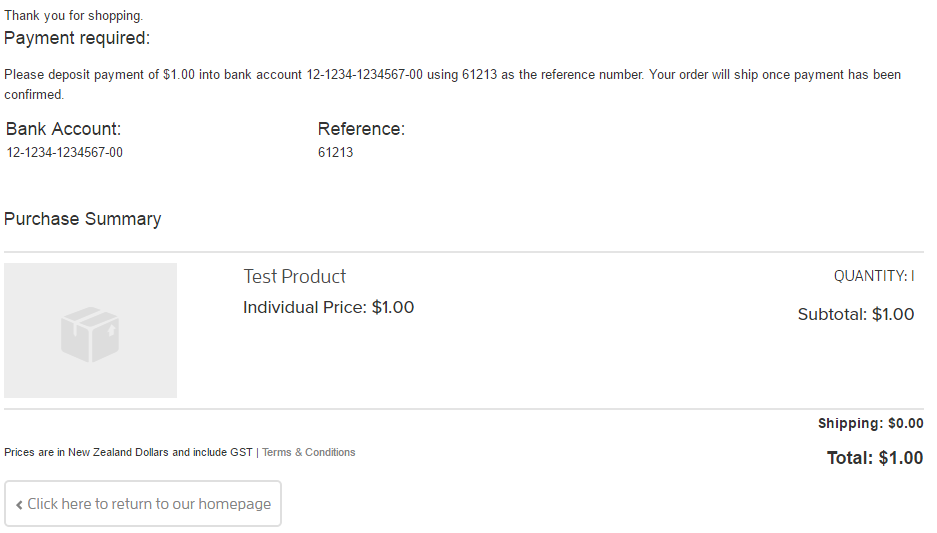Click the Payment required heading
The image size is (937, 533).
pos(77,38)
